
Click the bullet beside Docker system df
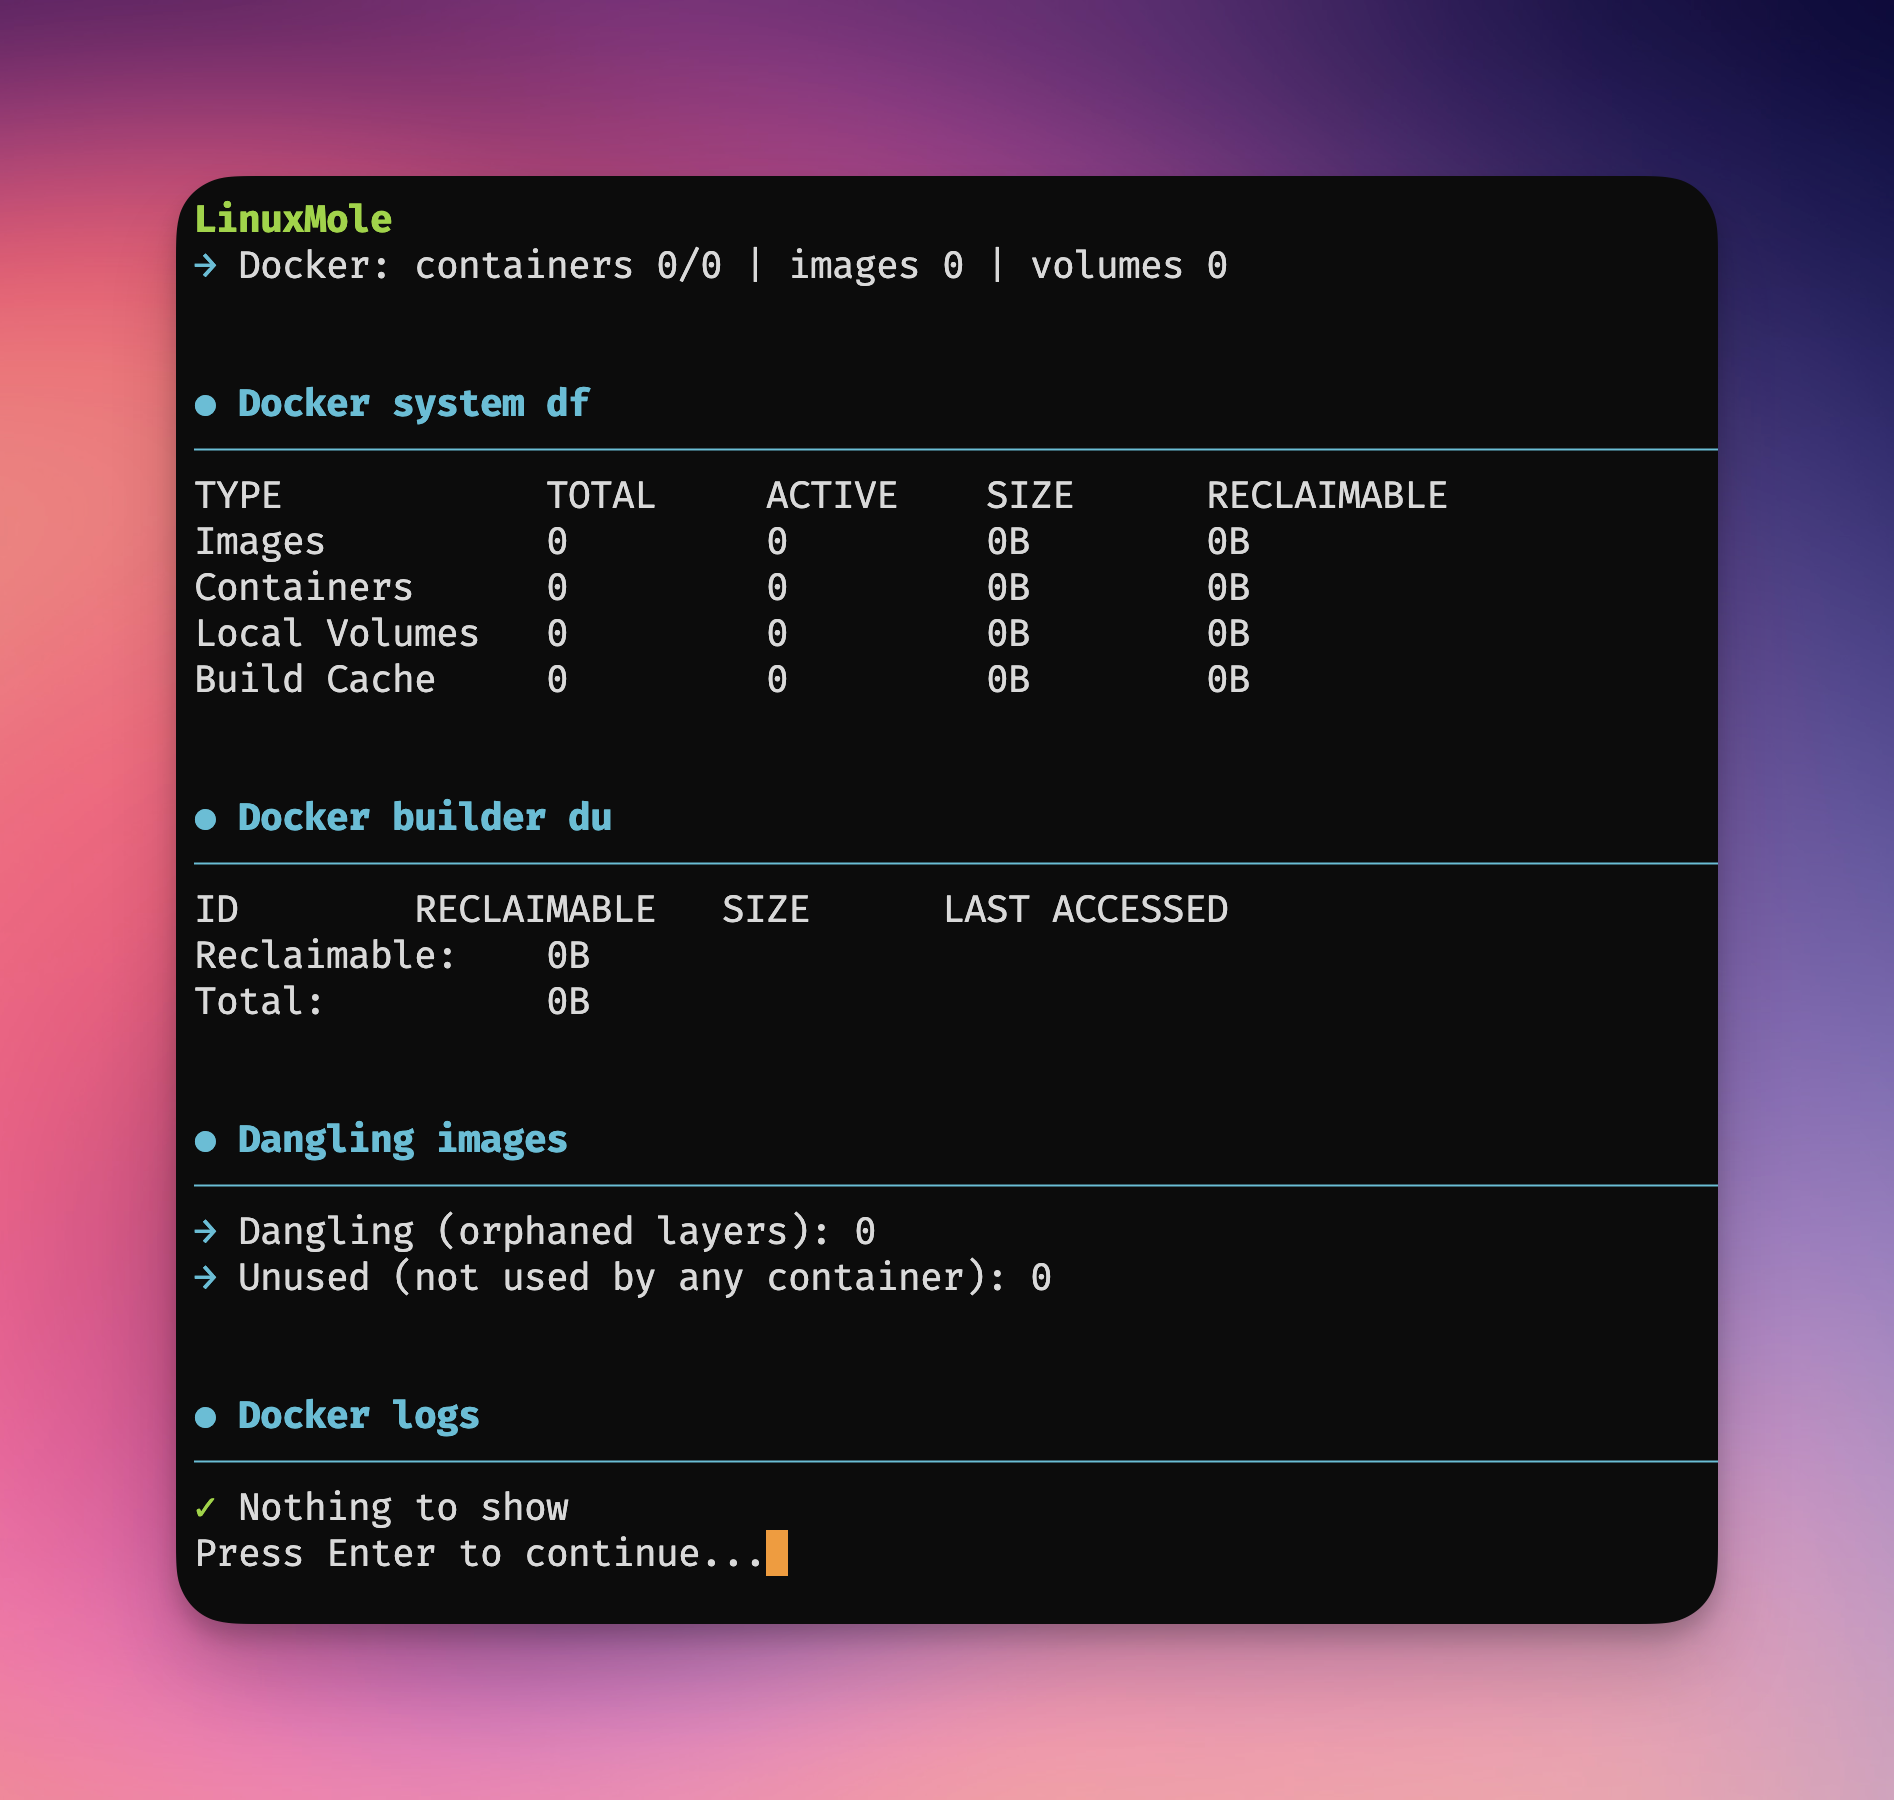[206, 405]
